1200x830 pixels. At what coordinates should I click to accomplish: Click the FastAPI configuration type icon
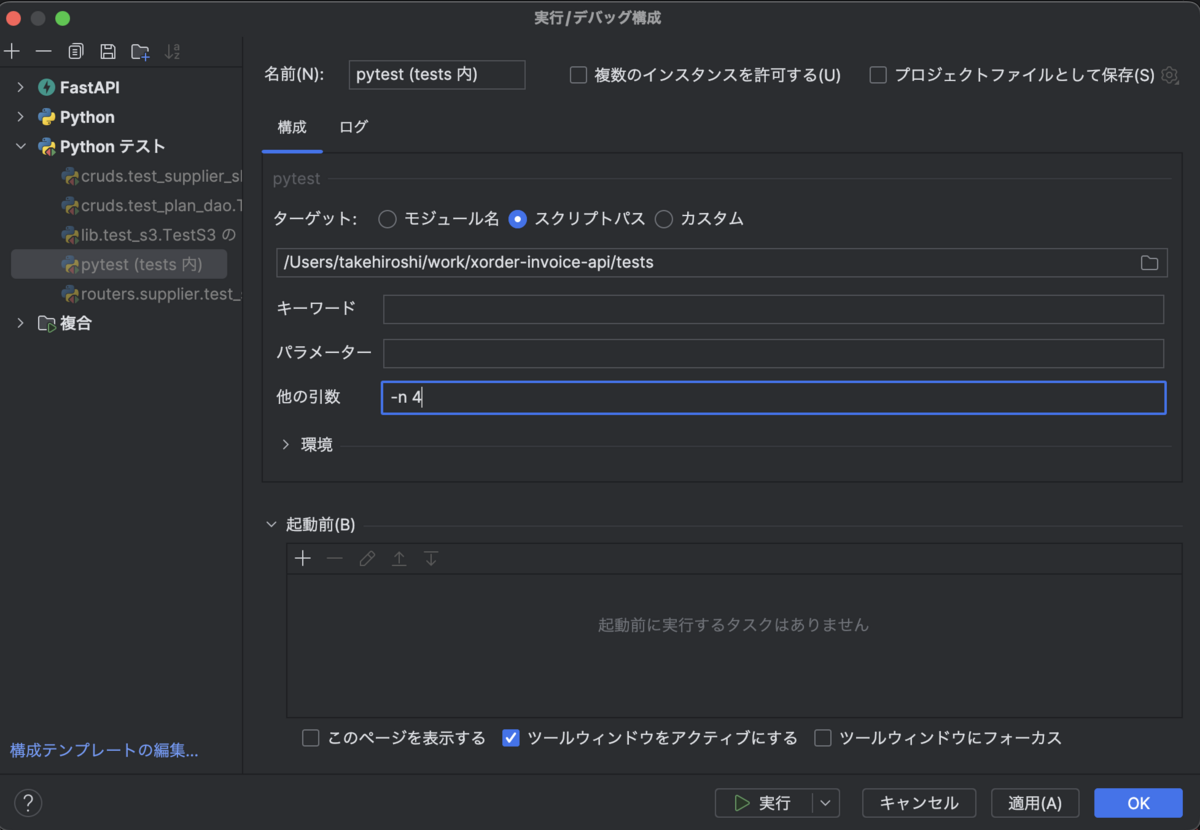click(46, 88)
